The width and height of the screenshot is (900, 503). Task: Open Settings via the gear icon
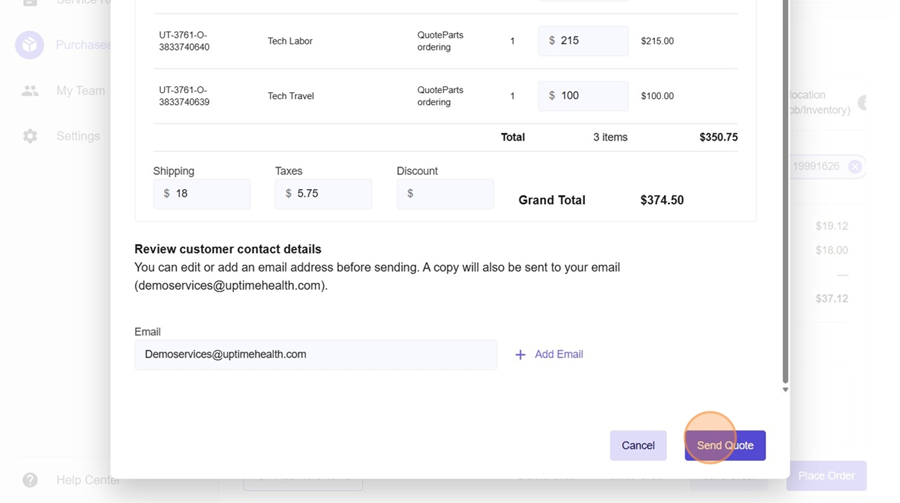(30, 136)
